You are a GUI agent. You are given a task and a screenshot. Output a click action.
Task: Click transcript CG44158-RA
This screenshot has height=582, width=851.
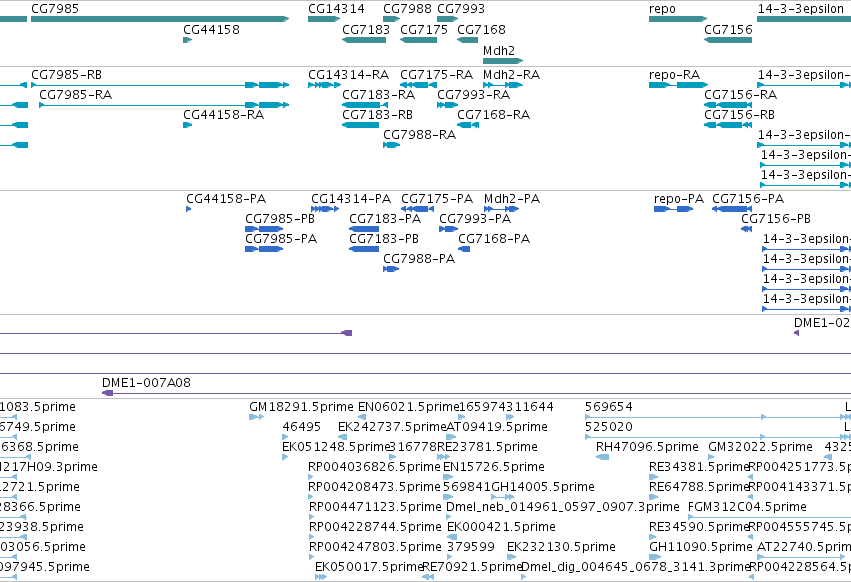188,125
